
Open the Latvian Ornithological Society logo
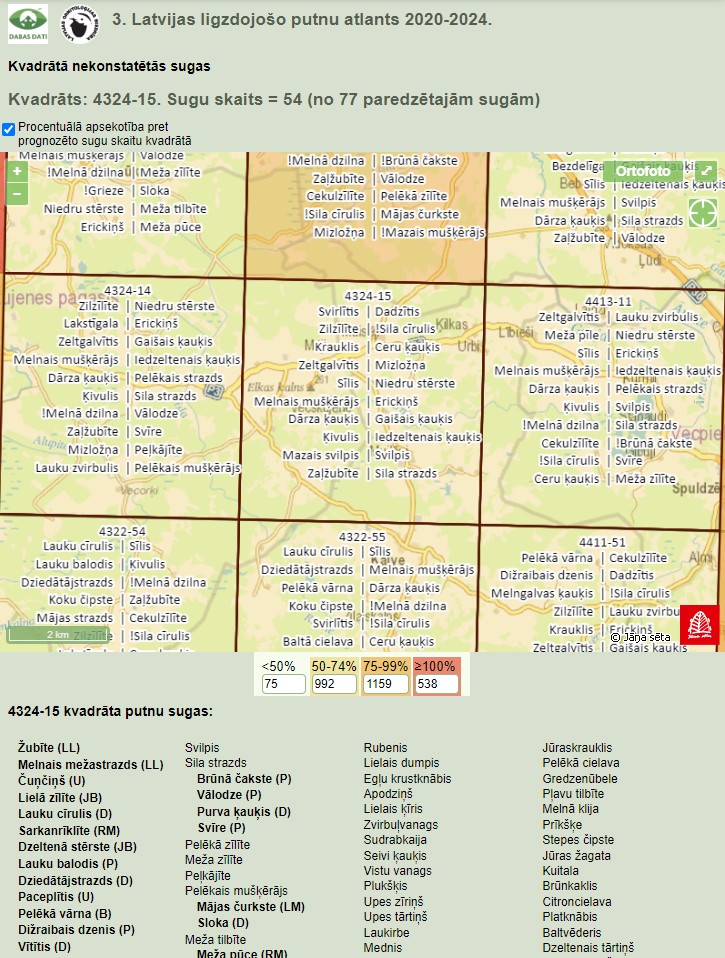click(80, 22)
